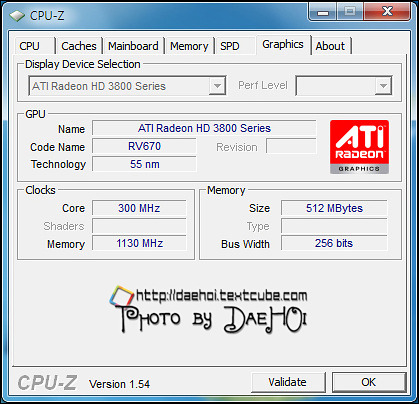Click the Core clock 300 MHz field
Screen dimensions: 419x404
click(139, 208)
